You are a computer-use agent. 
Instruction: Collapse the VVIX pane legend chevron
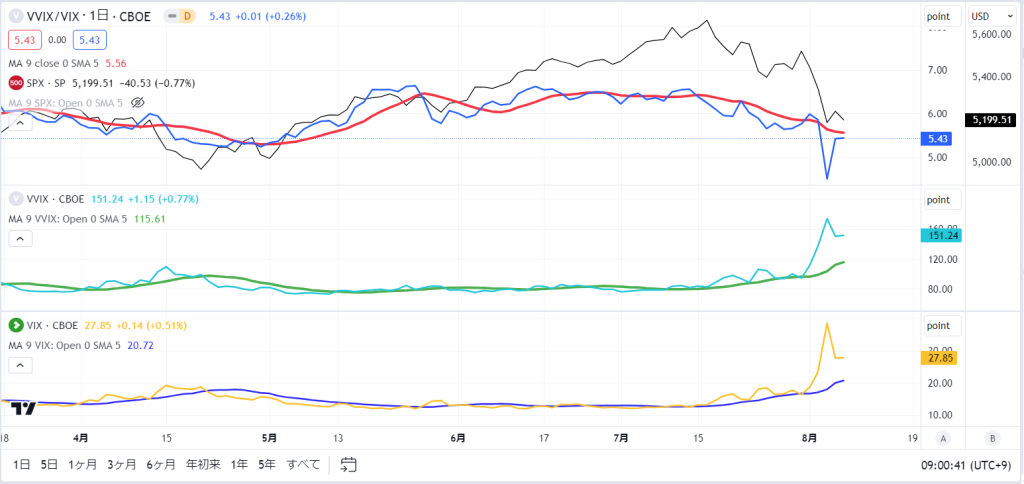[20, 239]
